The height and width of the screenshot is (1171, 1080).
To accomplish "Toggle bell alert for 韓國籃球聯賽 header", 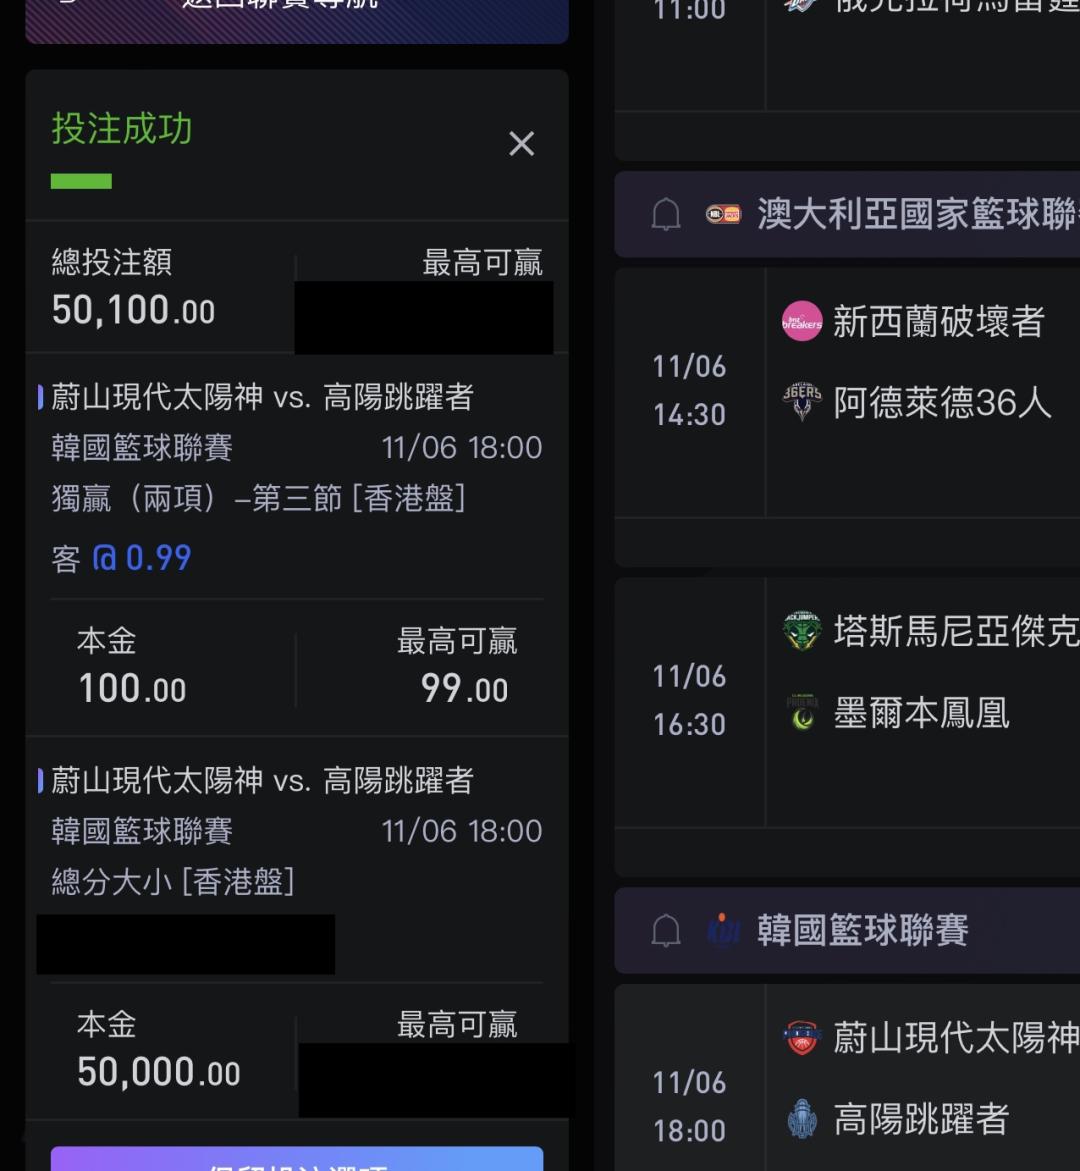I will pos(666,931).
